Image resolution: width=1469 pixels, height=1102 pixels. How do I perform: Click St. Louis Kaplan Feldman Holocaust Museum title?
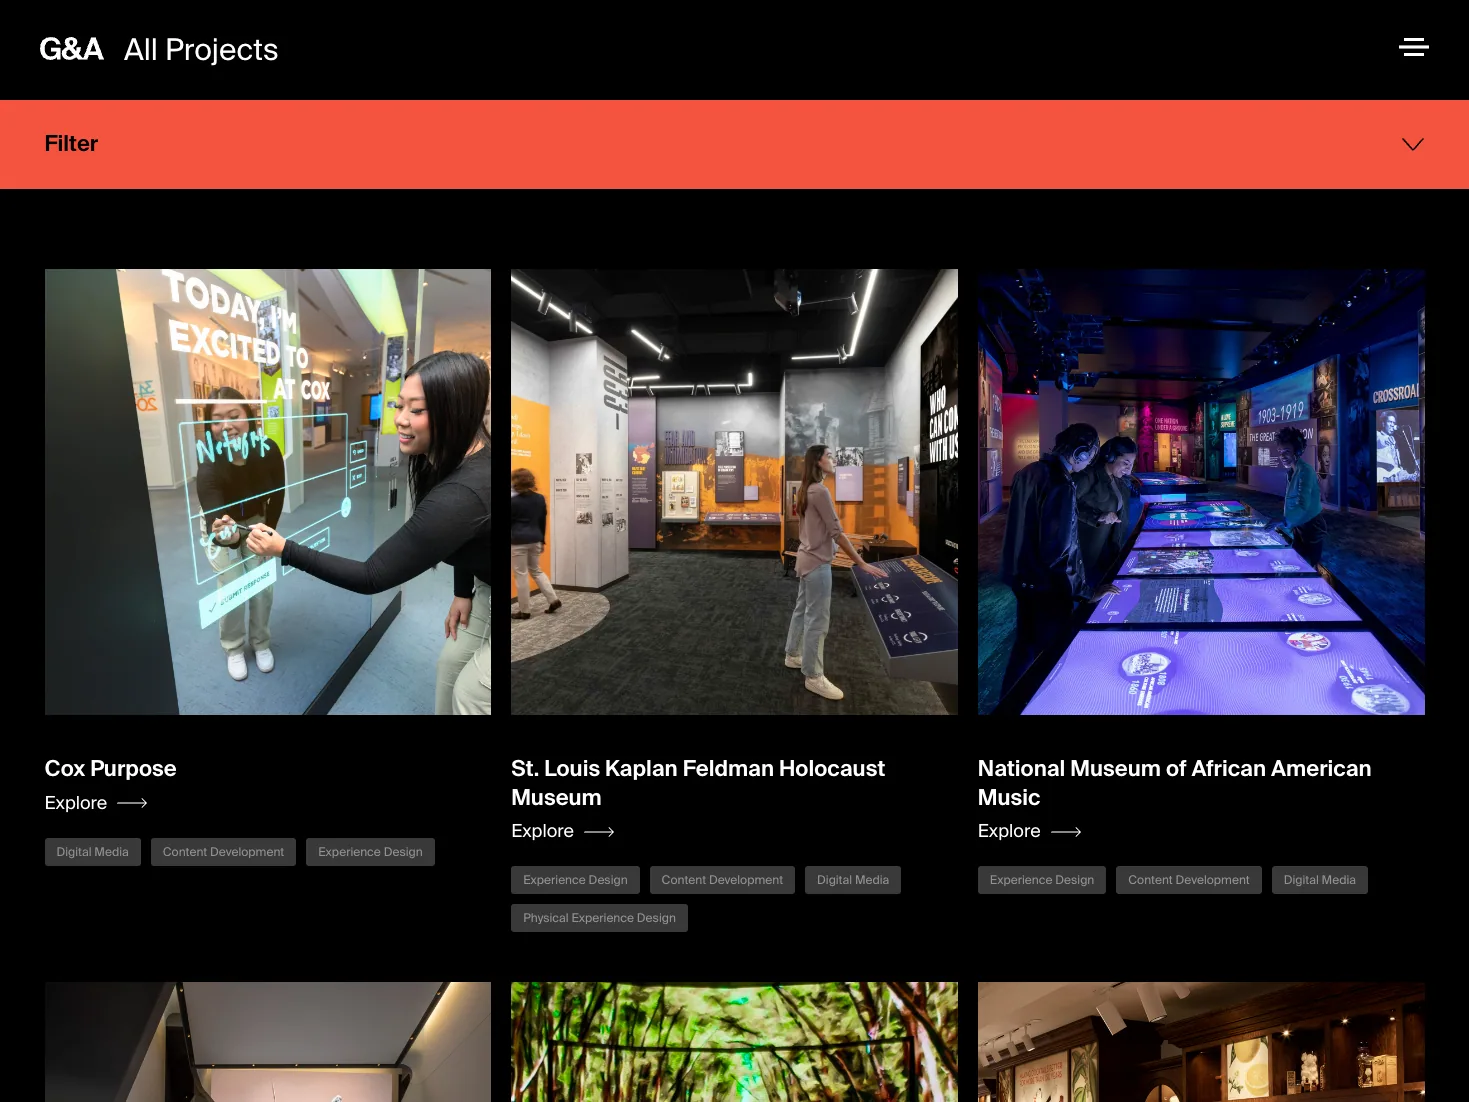click(x=698, y=783)
